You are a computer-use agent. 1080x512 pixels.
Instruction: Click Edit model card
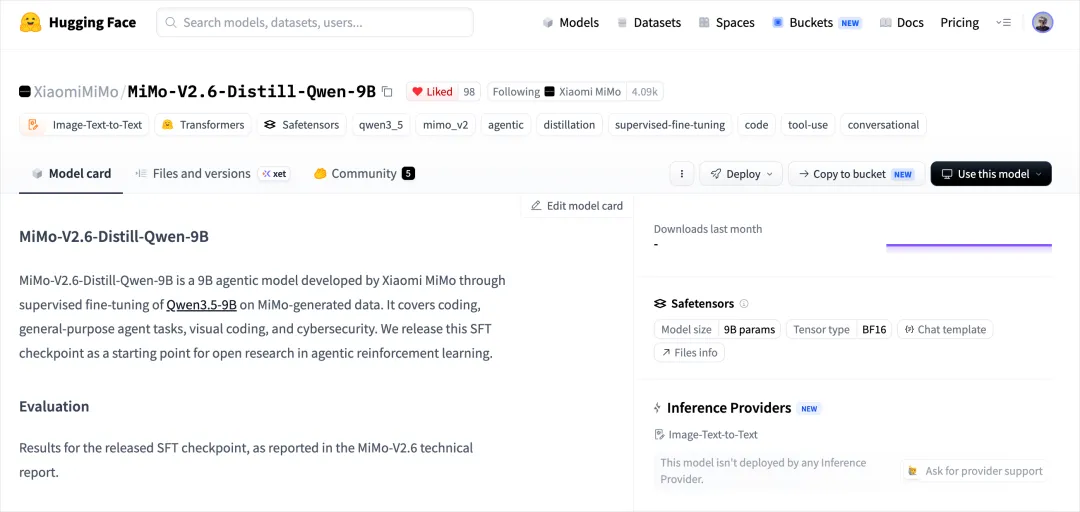point(577,205)
